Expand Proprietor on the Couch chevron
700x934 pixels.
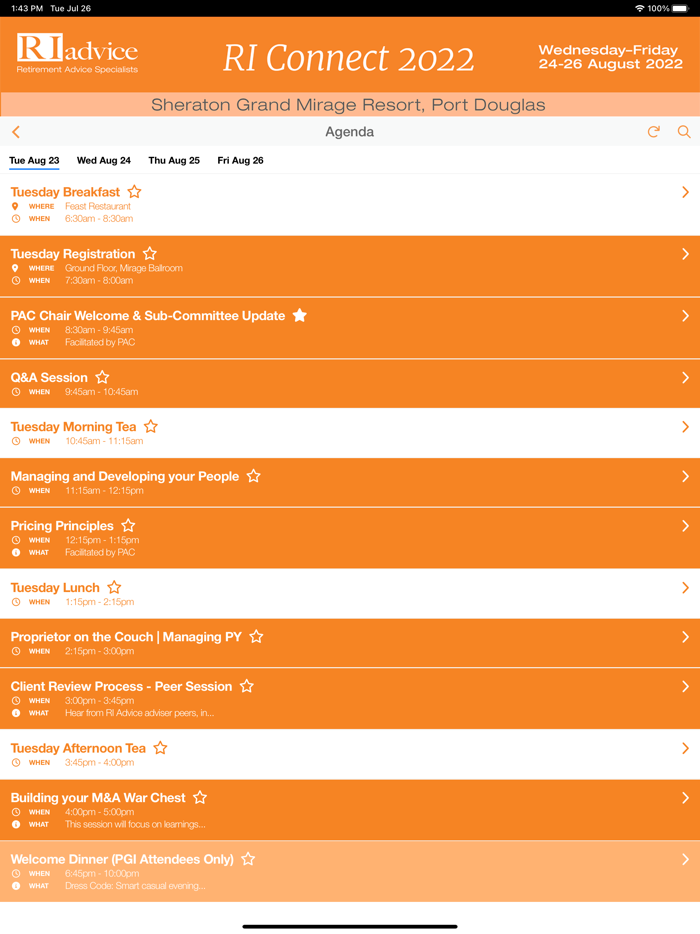(685, 637)
